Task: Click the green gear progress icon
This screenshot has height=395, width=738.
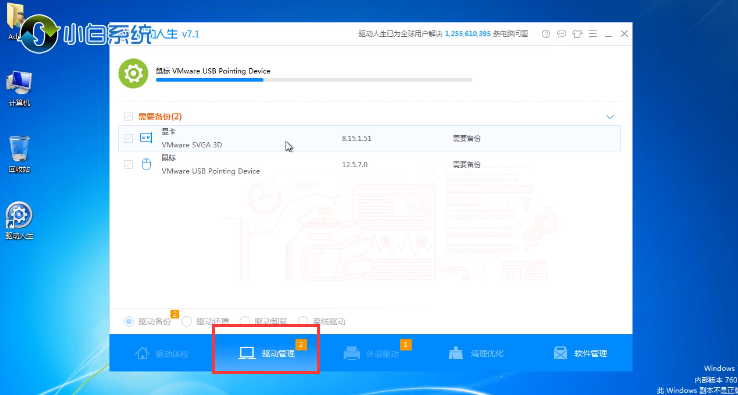Action: pos(134,73)
